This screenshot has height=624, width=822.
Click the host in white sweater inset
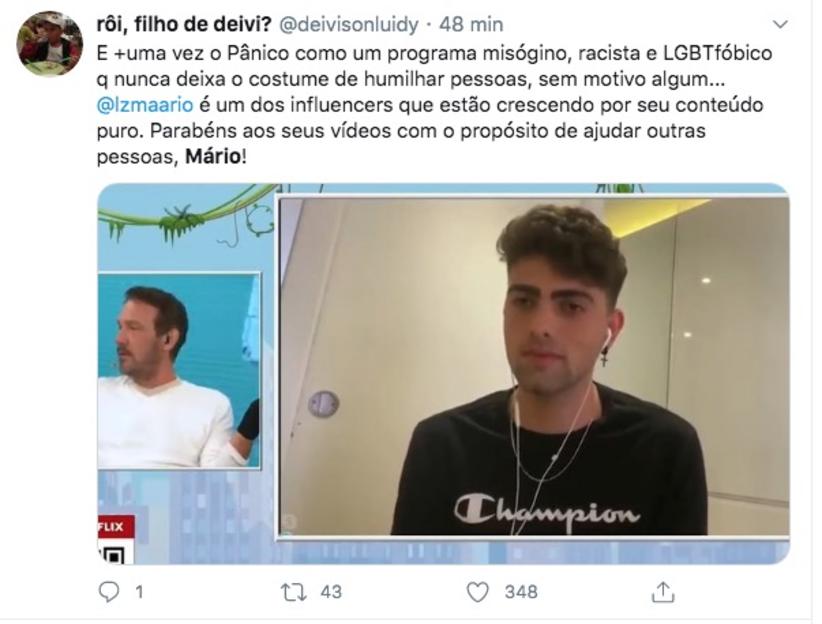tap(178, 370)
